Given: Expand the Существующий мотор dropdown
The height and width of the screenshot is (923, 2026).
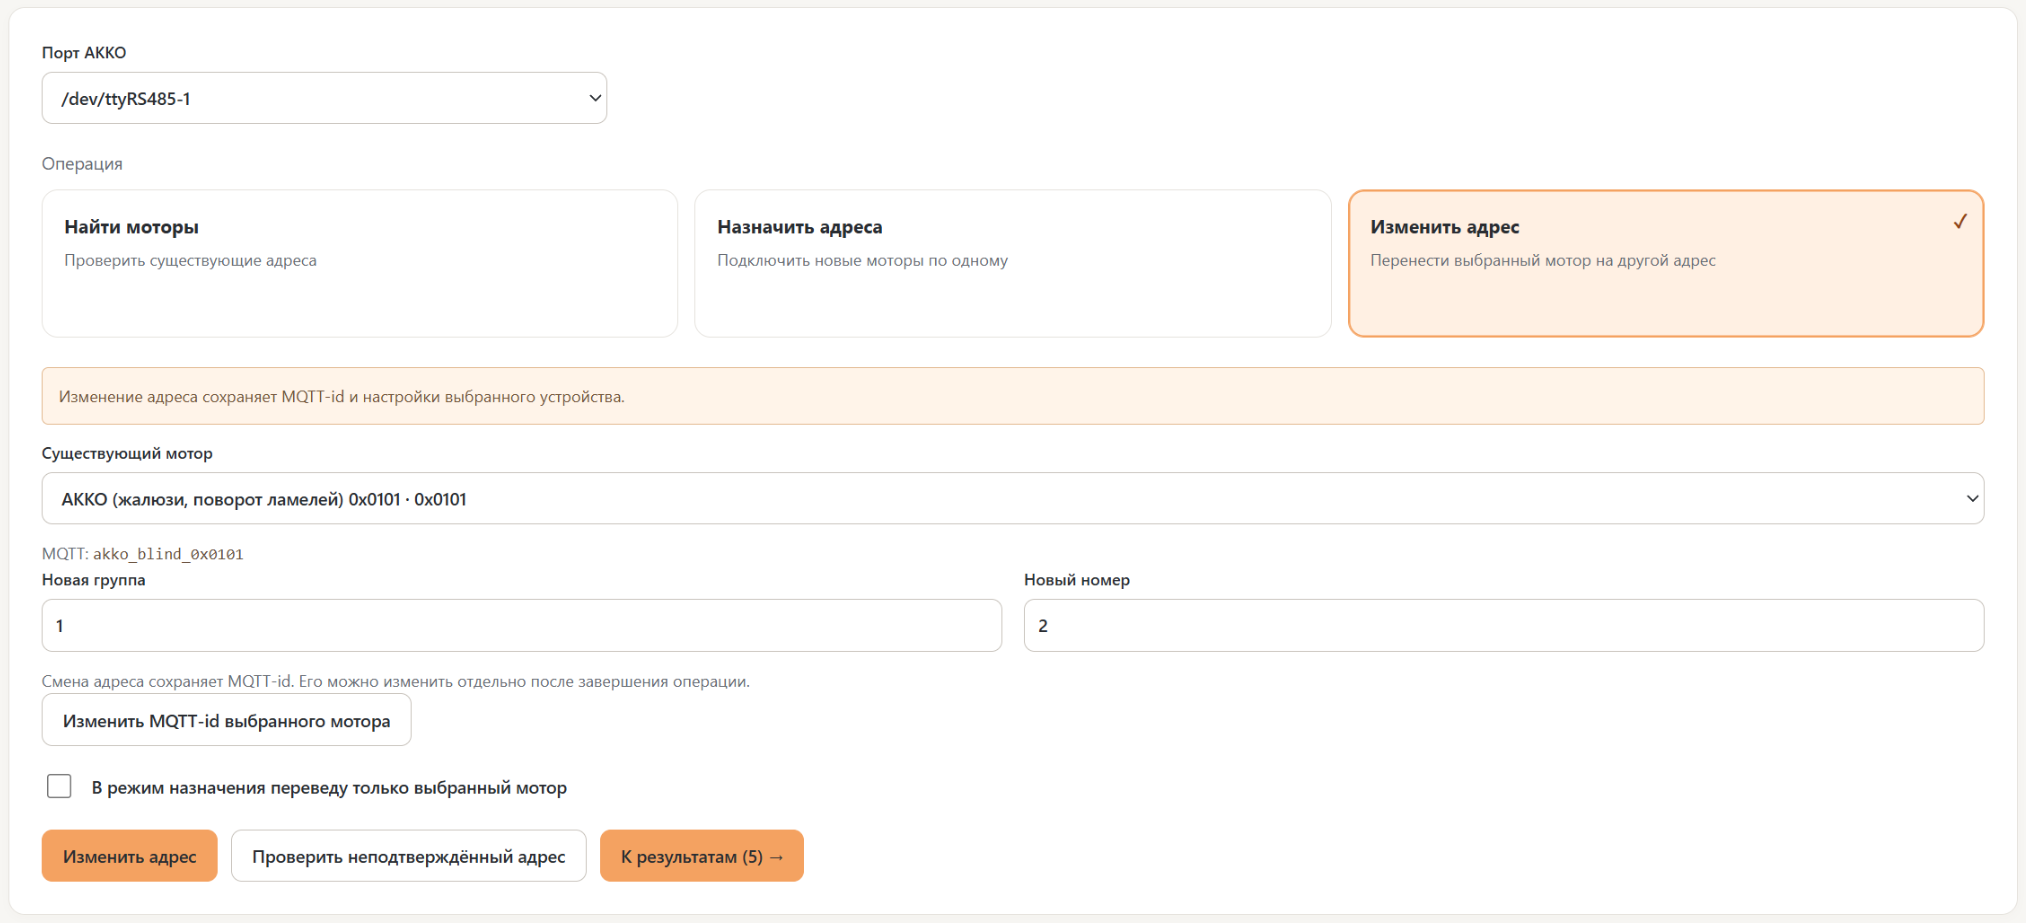Looking at the screenshot, I should [x=1013, y=498].
